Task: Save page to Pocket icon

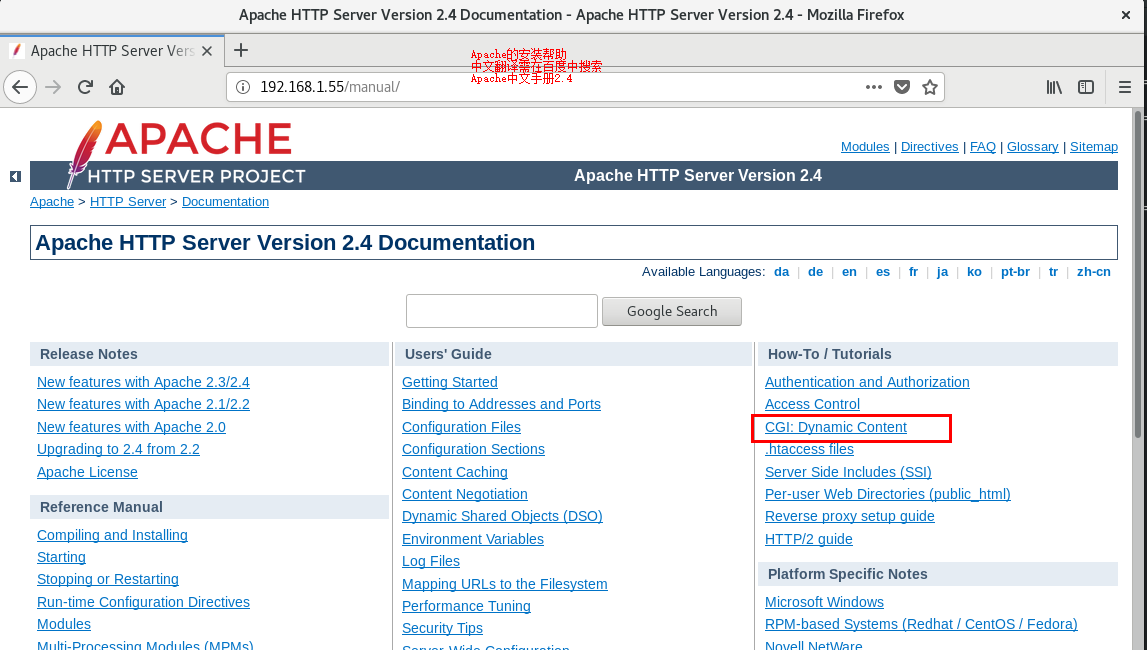Action: 902,87
